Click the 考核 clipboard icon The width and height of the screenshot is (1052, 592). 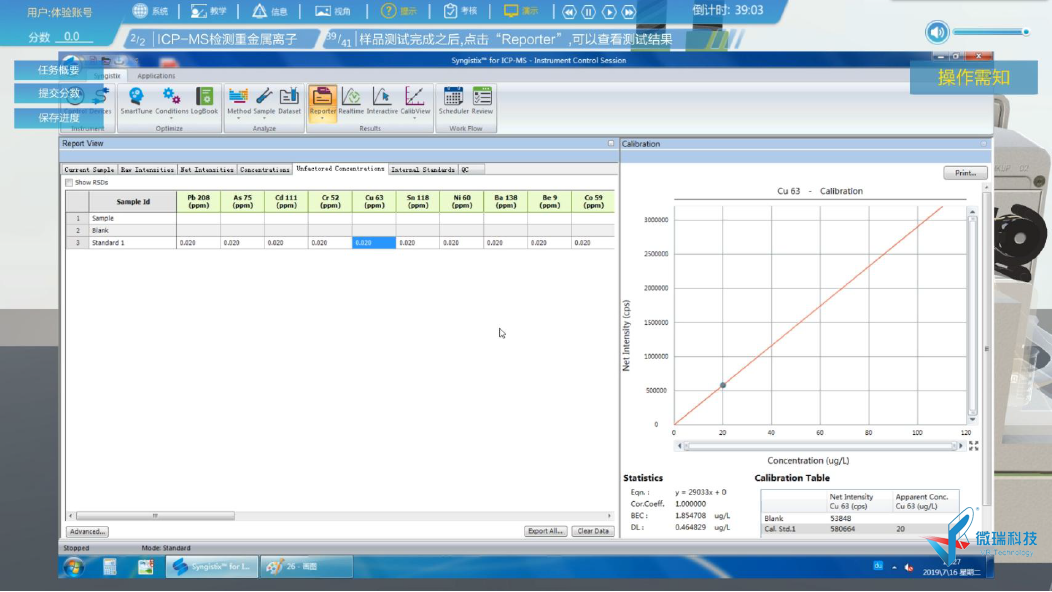(x=450, y=11)
